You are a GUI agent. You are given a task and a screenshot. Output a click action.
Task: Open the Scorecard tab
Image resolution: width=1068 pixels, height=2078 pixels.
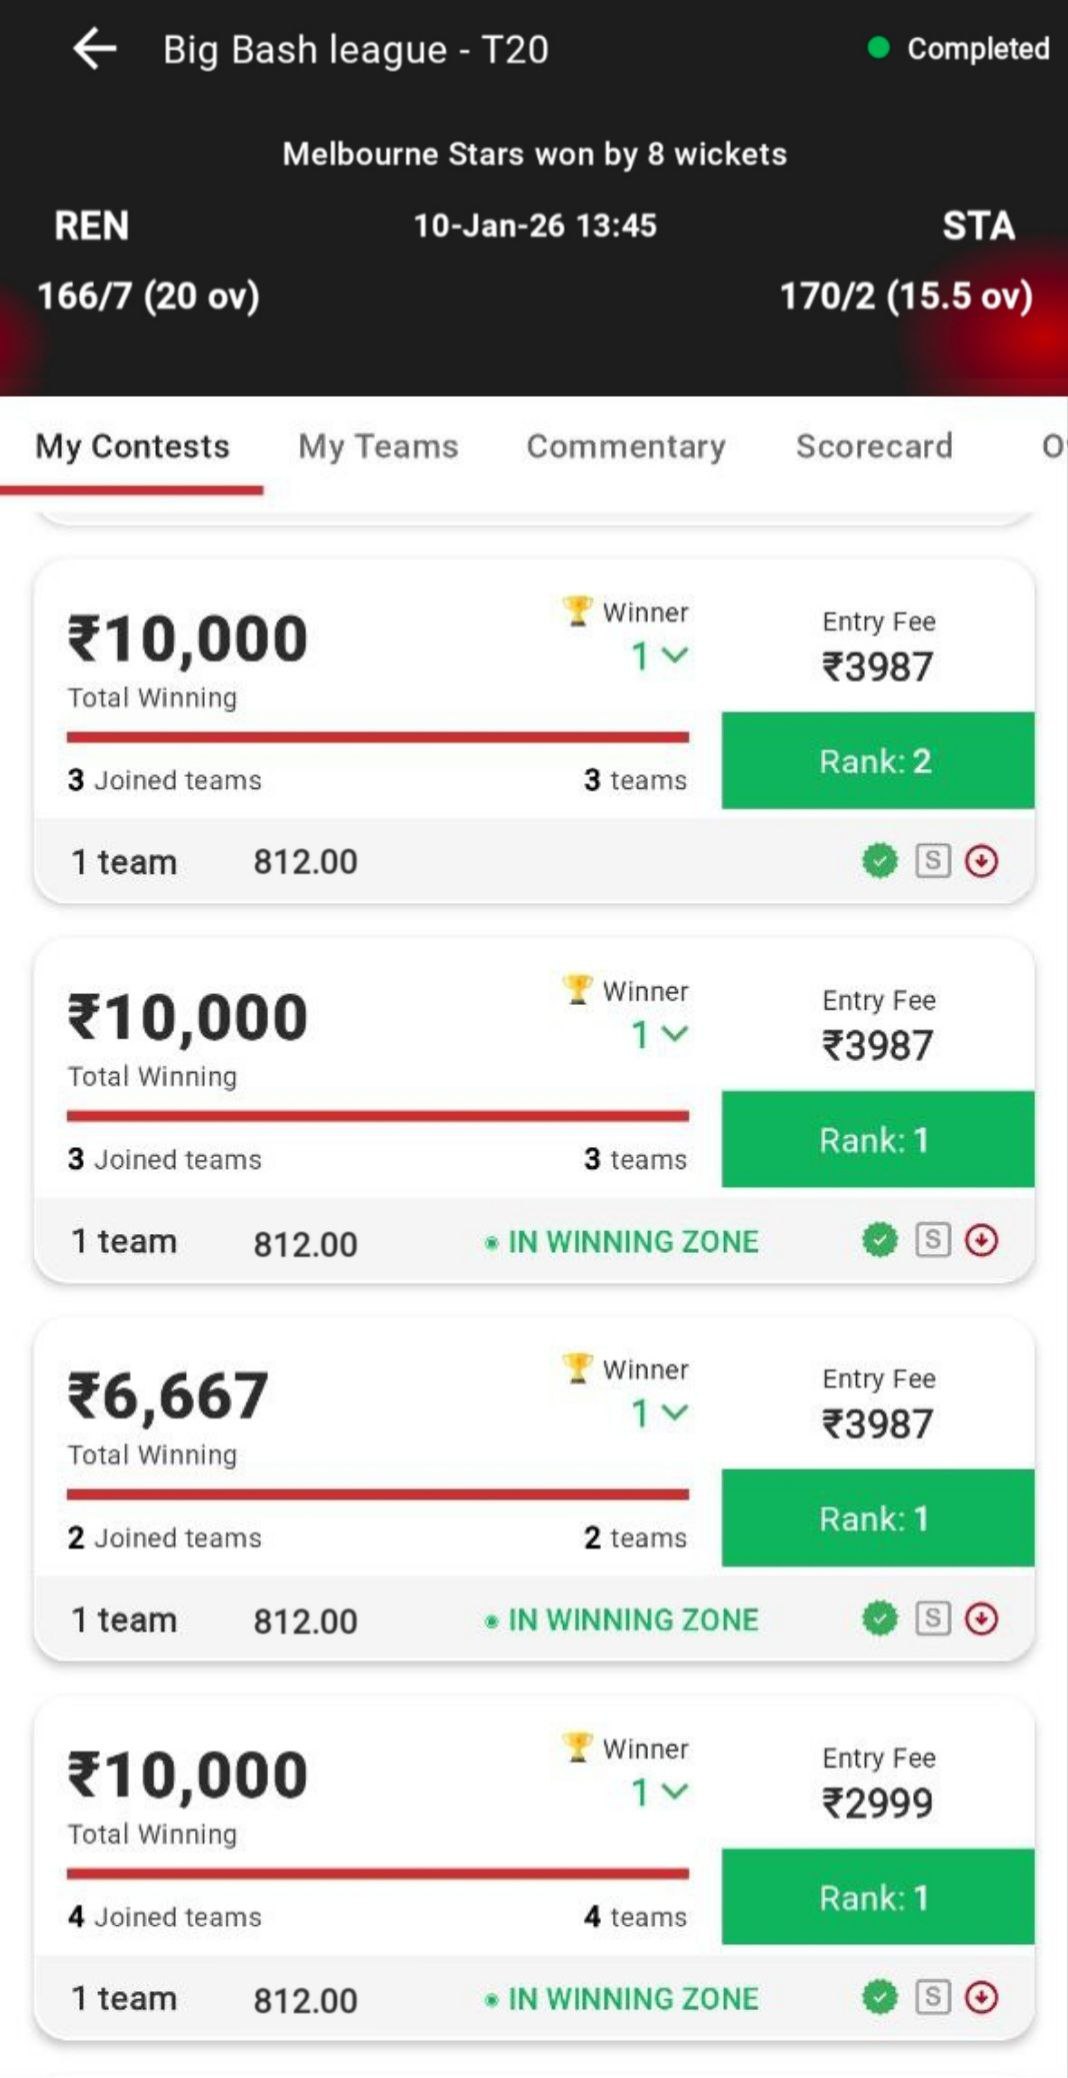pyautogui.click(x=874, y=446)
